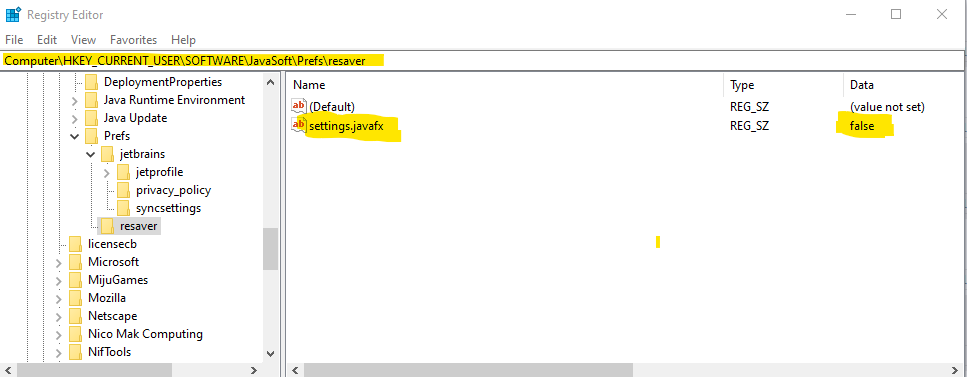The width and height of the screenshot is (967, 377).
Task: Click tree pane horizontal scroll left arrow
Action: click(8, 370)
